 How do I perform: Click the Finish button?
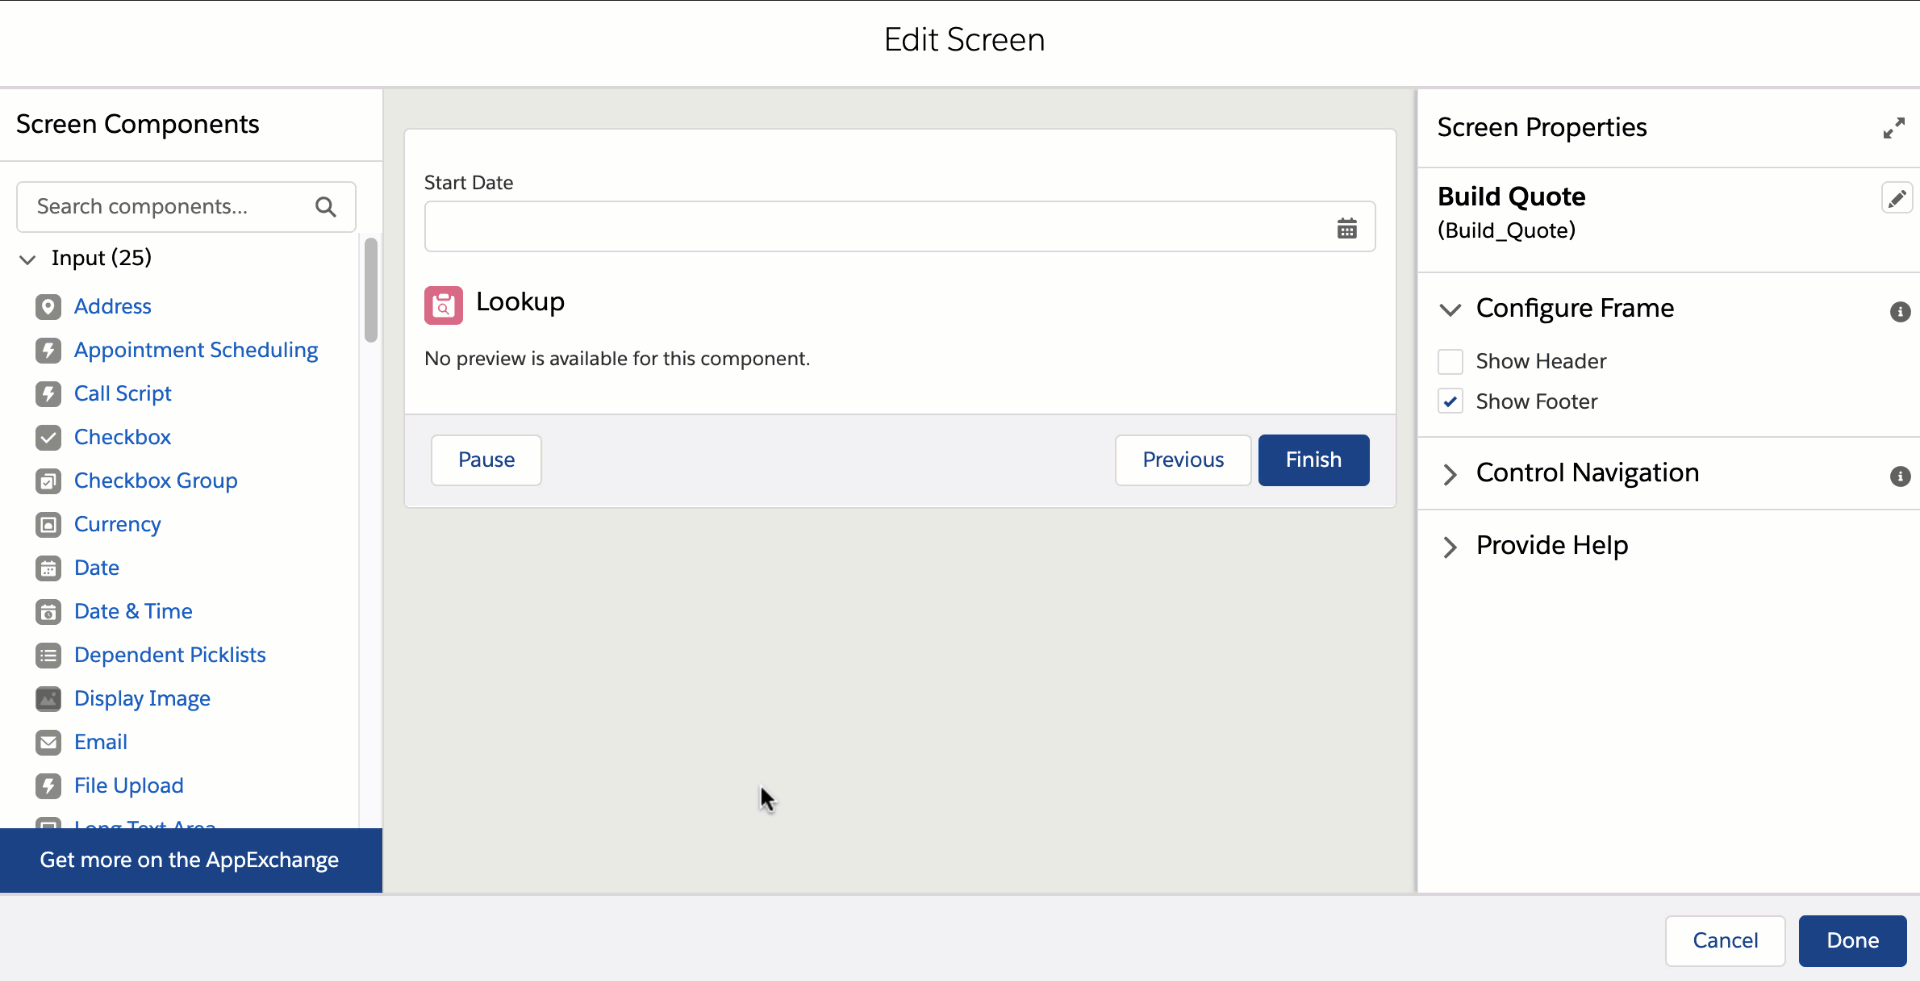point(1313,460)
